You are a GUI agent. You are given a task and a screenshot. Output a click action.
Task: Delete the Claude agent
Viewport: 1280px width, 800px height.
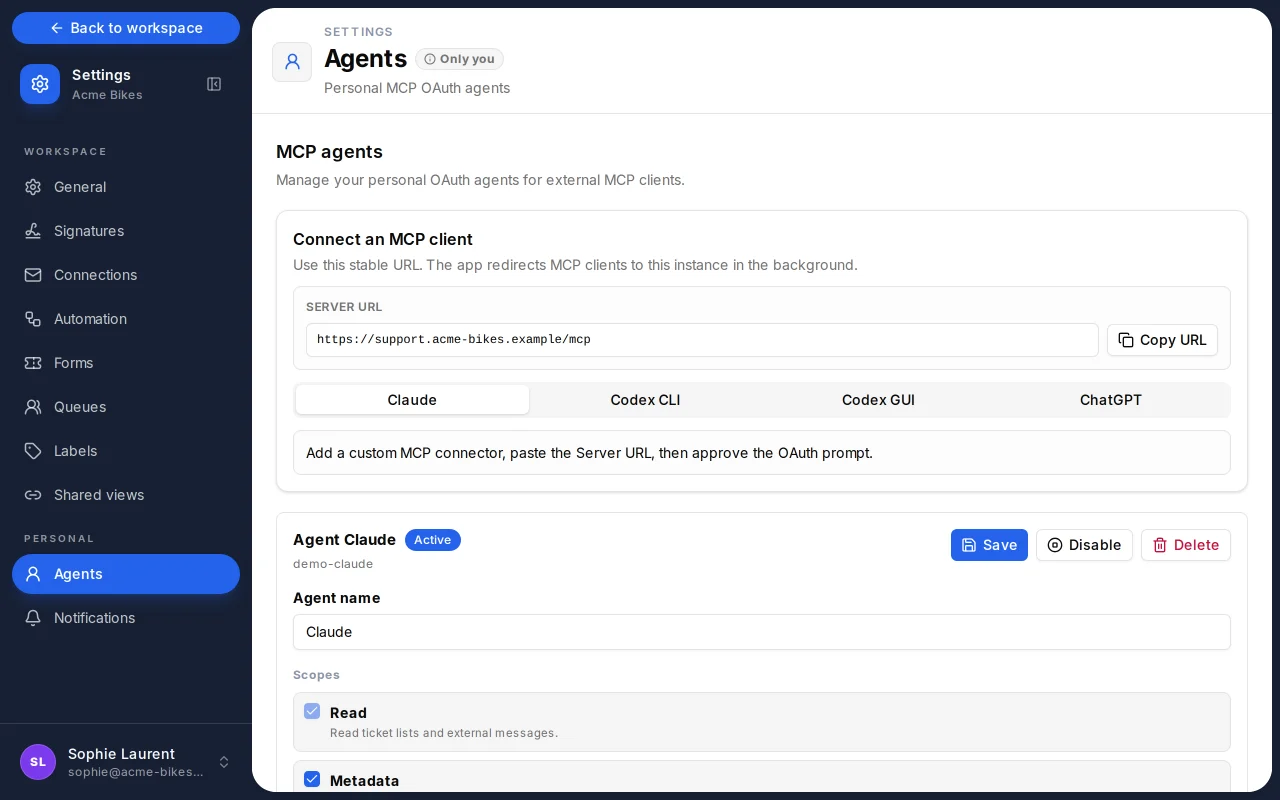coord(1186,545)
